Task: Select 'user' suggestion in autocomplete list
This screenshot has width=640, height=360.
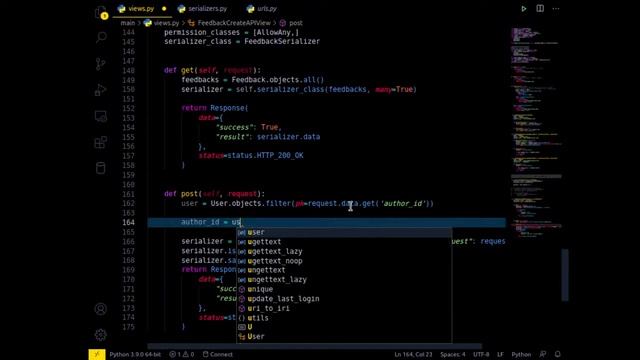Action: pyautogui.click(x=344, y=232)
